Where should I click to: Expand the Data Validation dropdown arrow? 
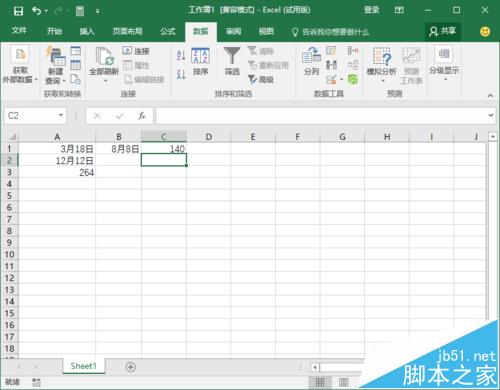point(341,80)
